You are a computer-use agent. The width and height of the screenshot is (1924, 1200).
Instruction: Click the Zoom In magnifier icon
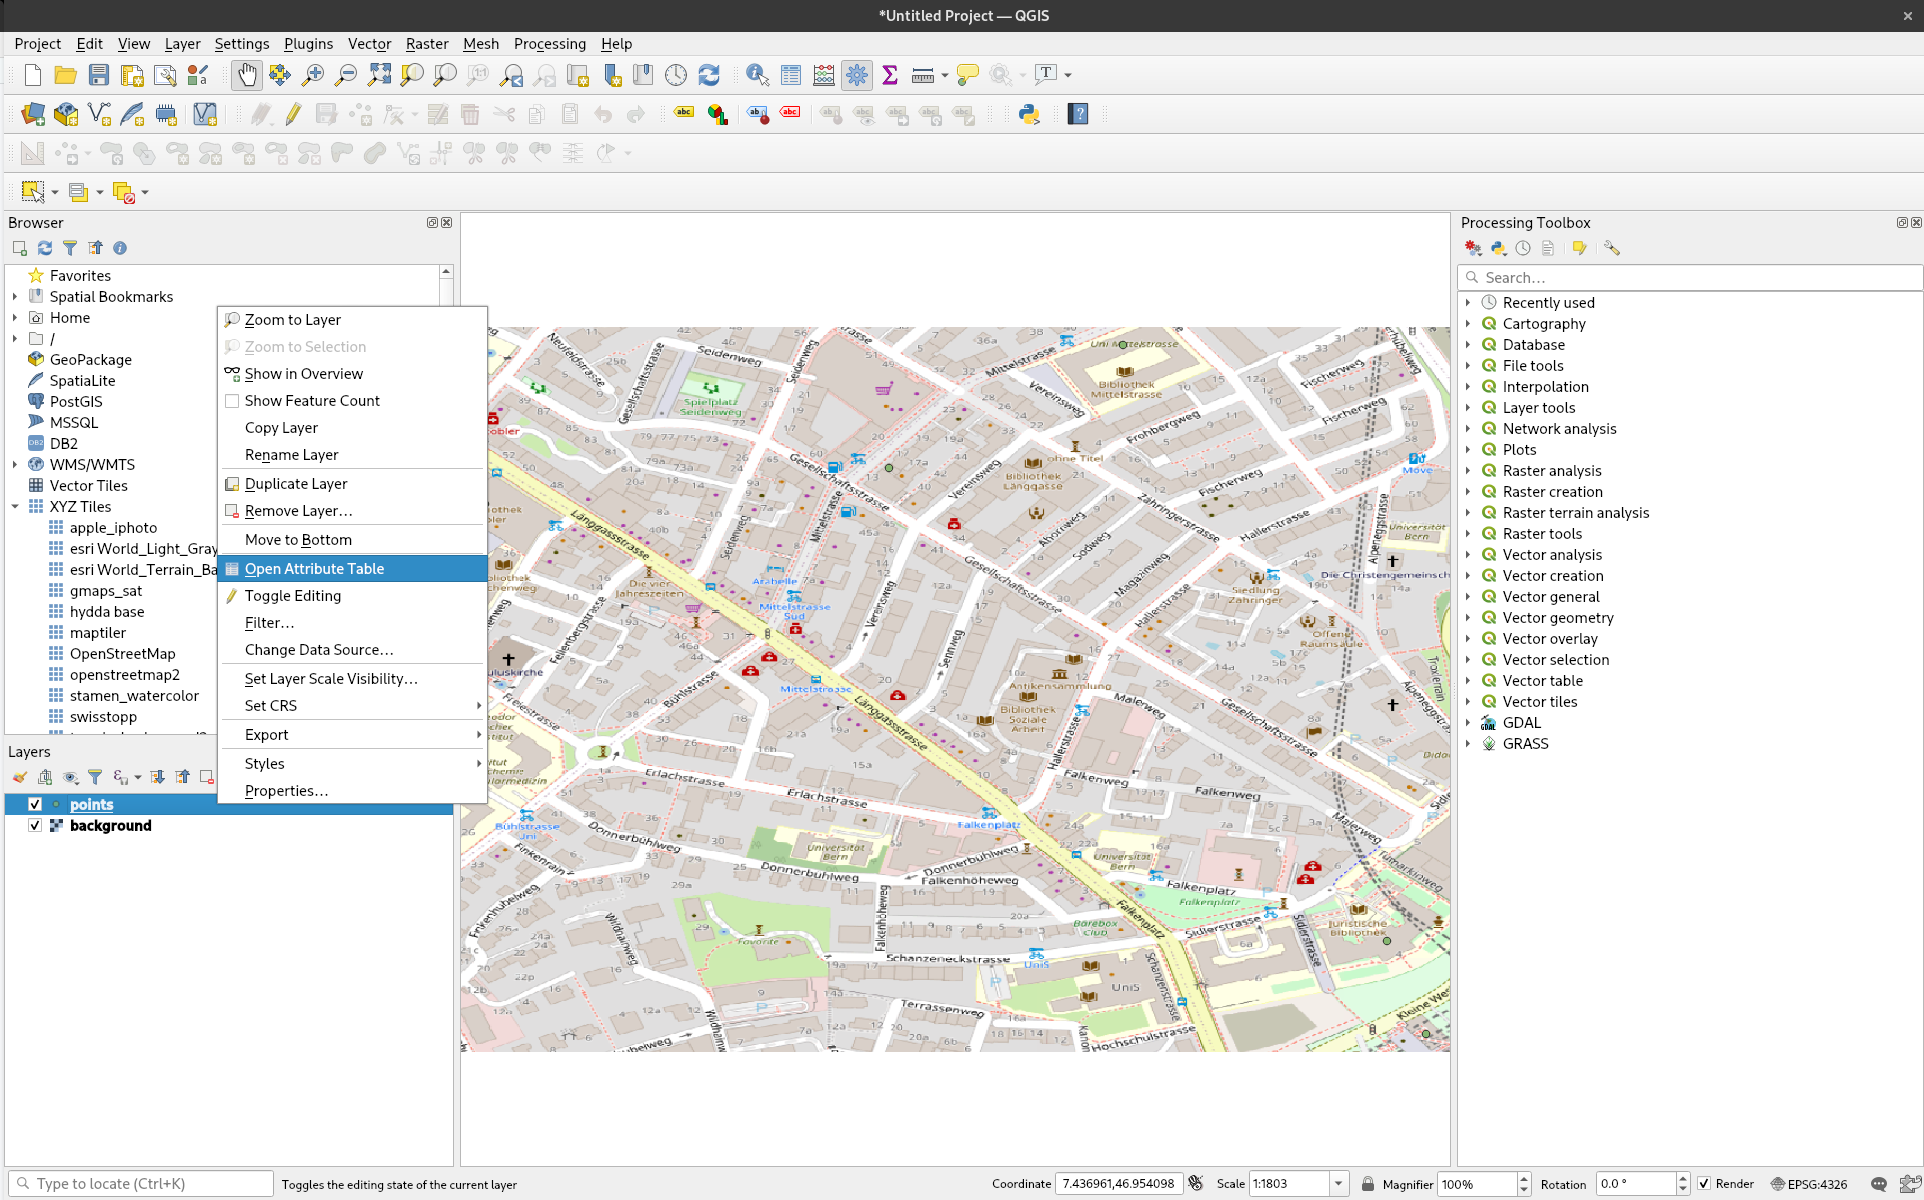(x=313, y=75)
